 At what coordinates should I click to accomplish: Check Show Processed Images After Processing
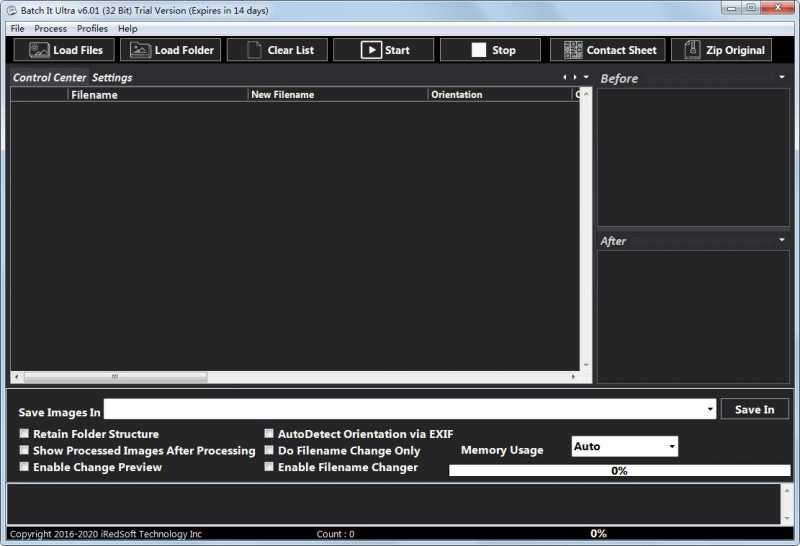(x=24, y=451)
